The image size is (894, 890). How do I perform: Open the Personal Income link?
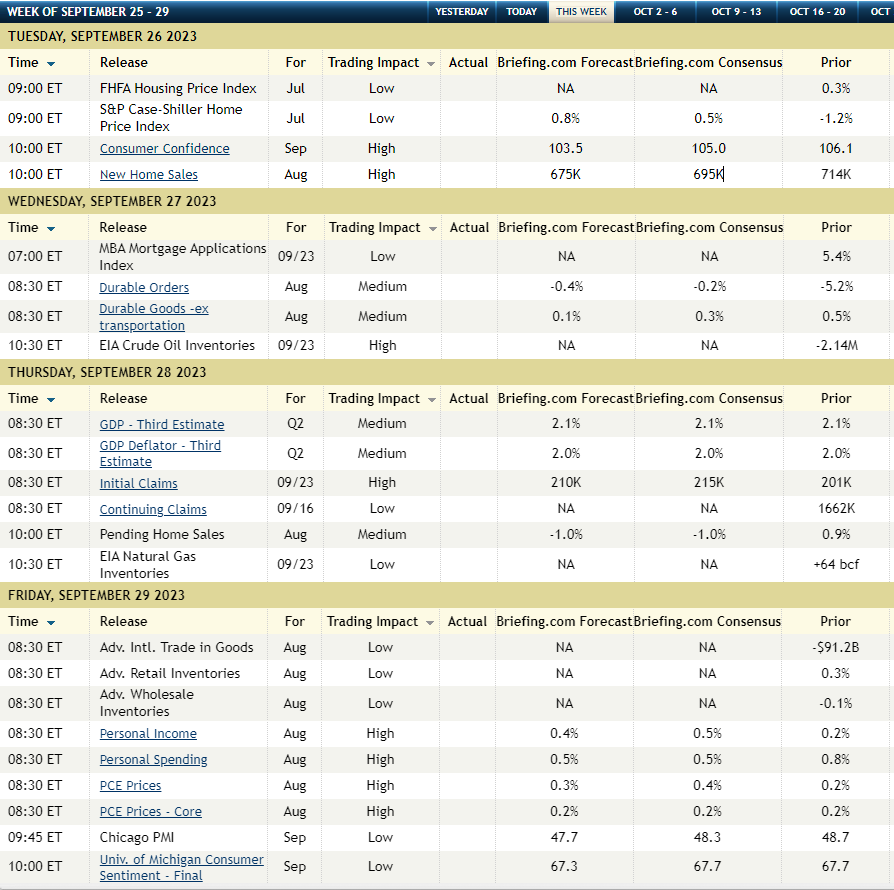(148, 733)
